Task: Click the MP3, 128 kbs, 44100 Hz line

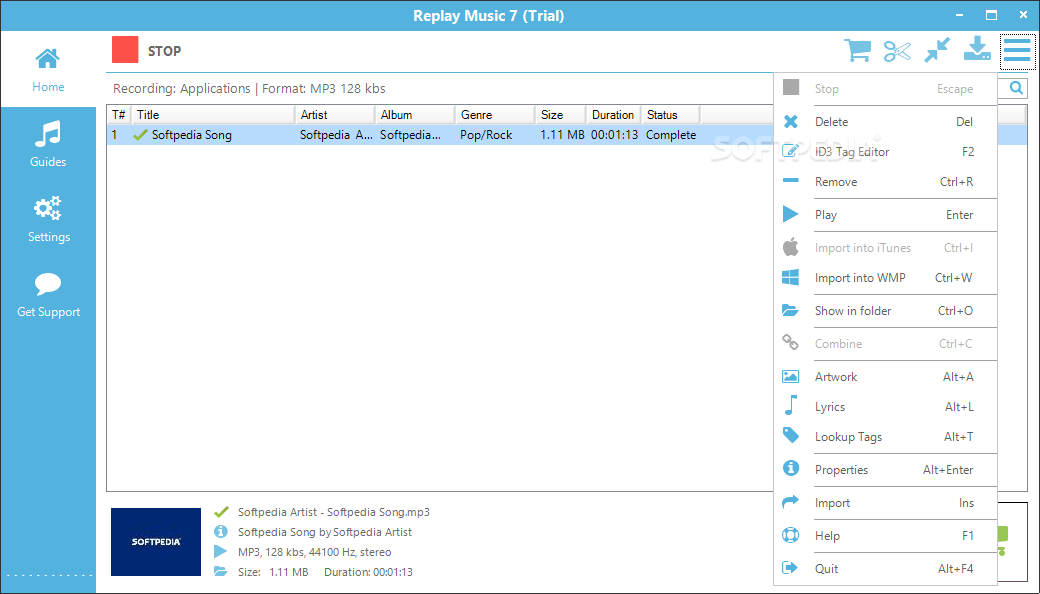Action: pyautogui.click(x=314, y=552)
